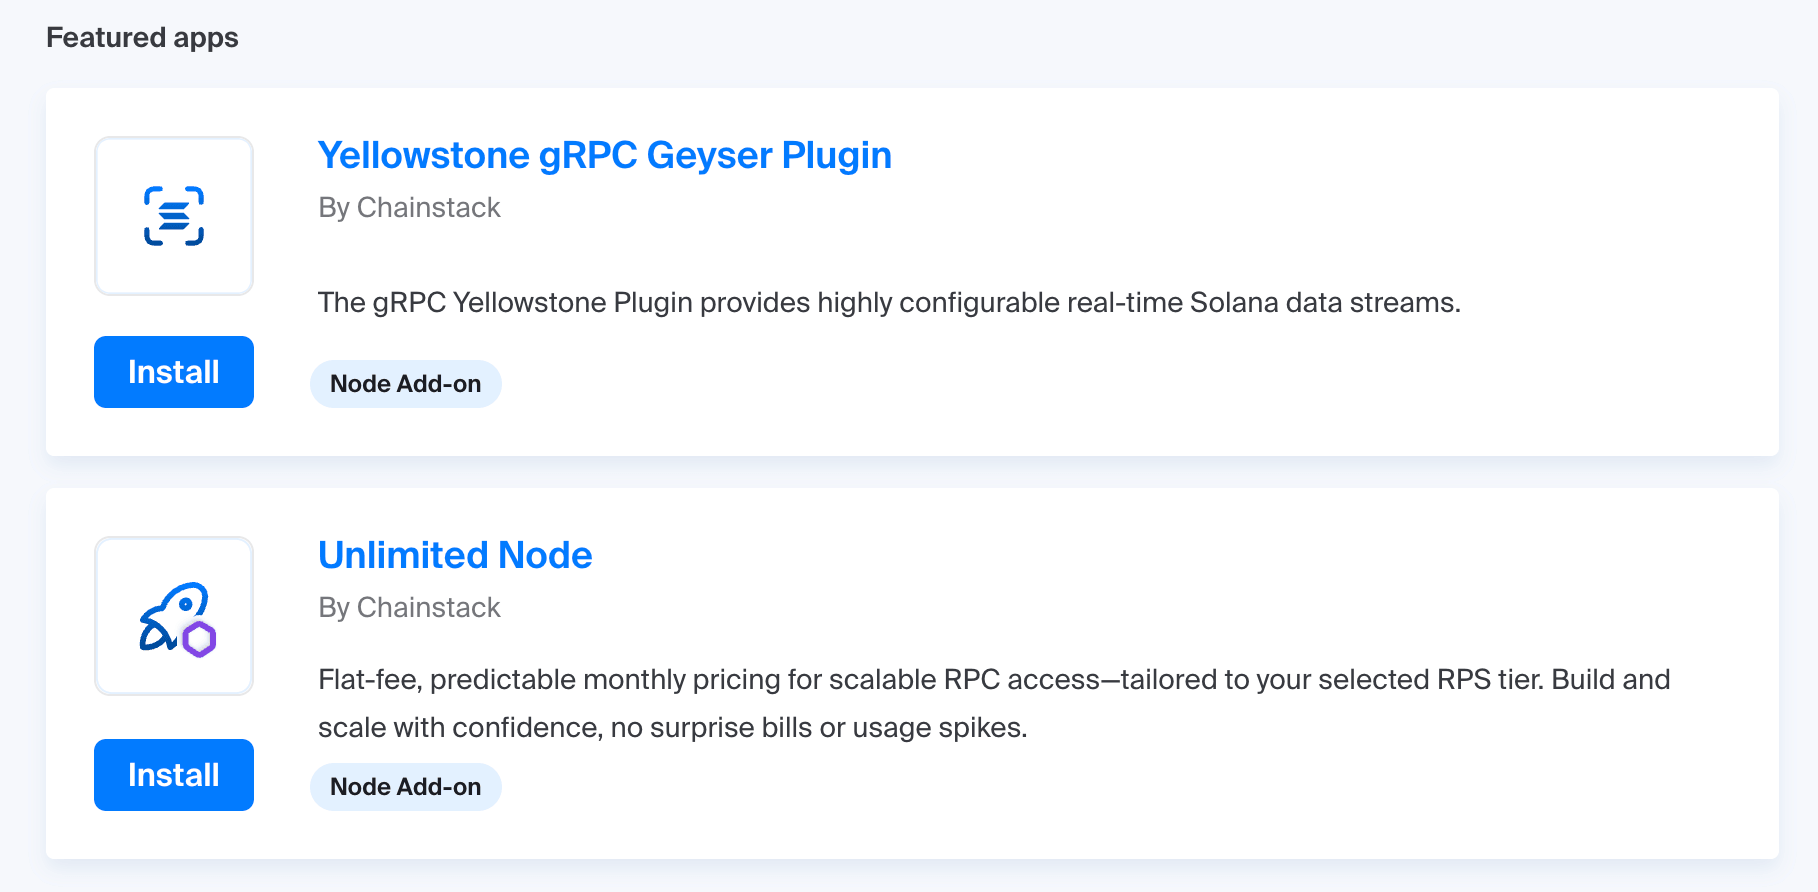Click the Node Add-on tag under Yellowstone plugin
Screen dimensions: 1818x892
(405, 384)
